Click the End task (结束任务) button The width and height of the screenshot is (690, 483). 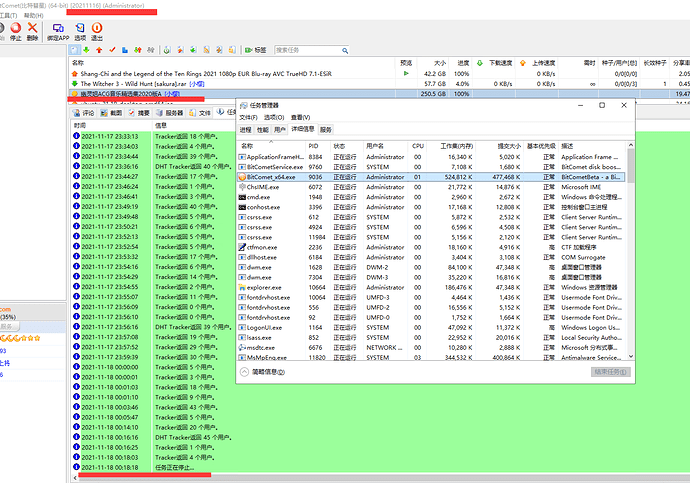coord(610,372)
